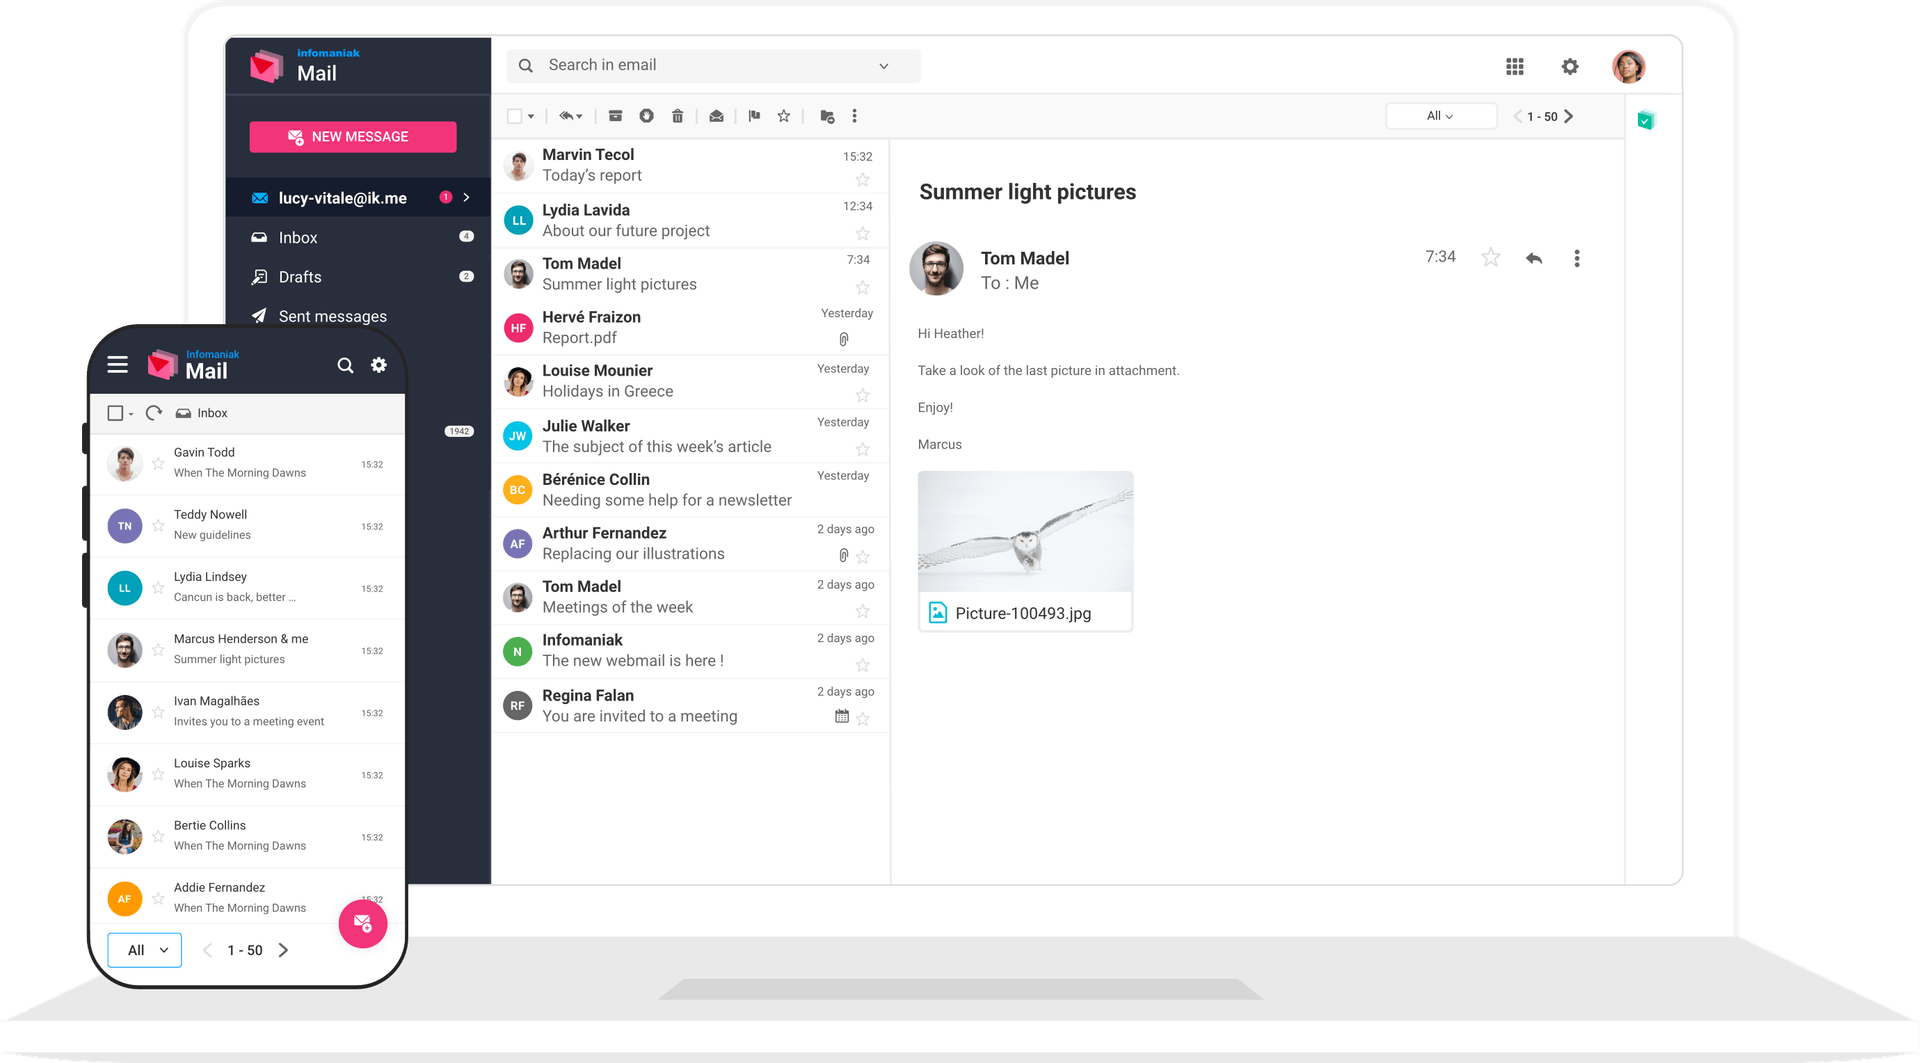The image size is (1920, 1063).
Task: Open the user profile avatar
Action: 1629,67
